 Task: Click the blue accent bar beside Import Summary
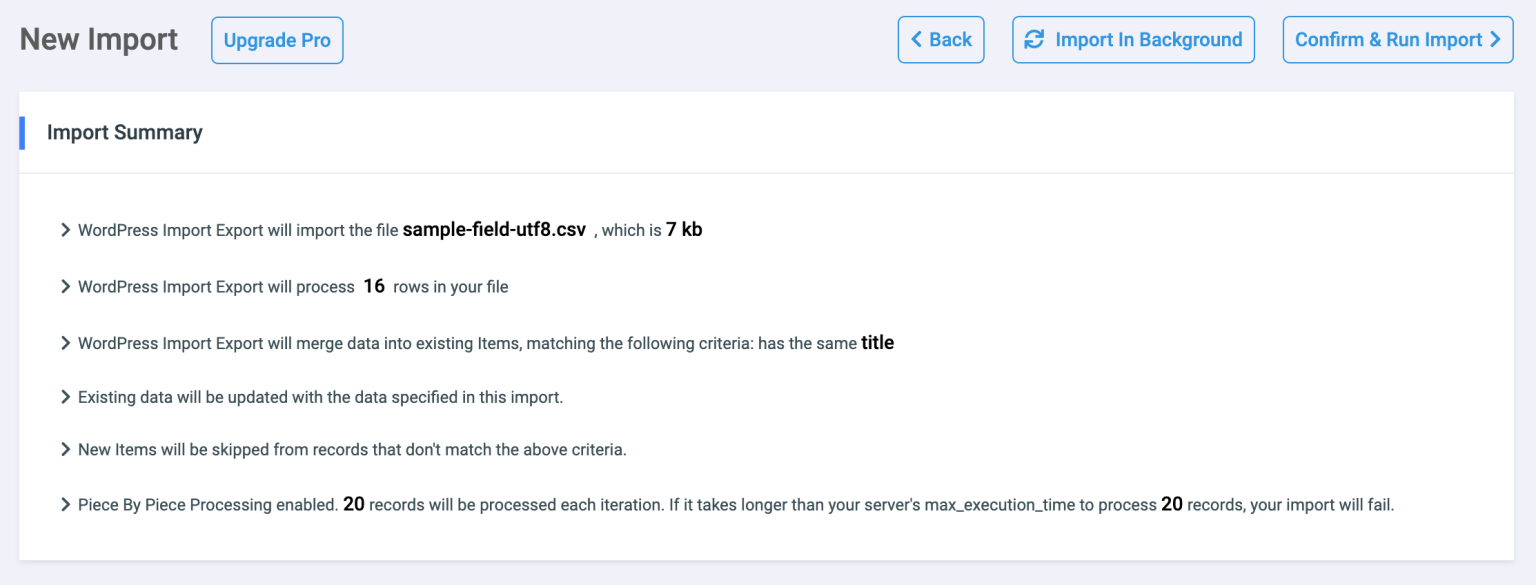tap(21, 133)
